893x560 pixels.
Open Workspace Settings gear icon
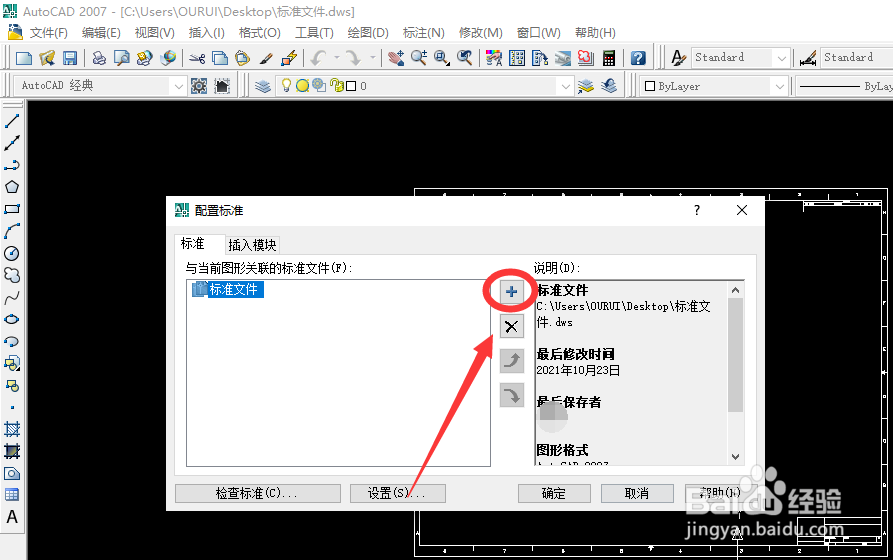point(199,86)
